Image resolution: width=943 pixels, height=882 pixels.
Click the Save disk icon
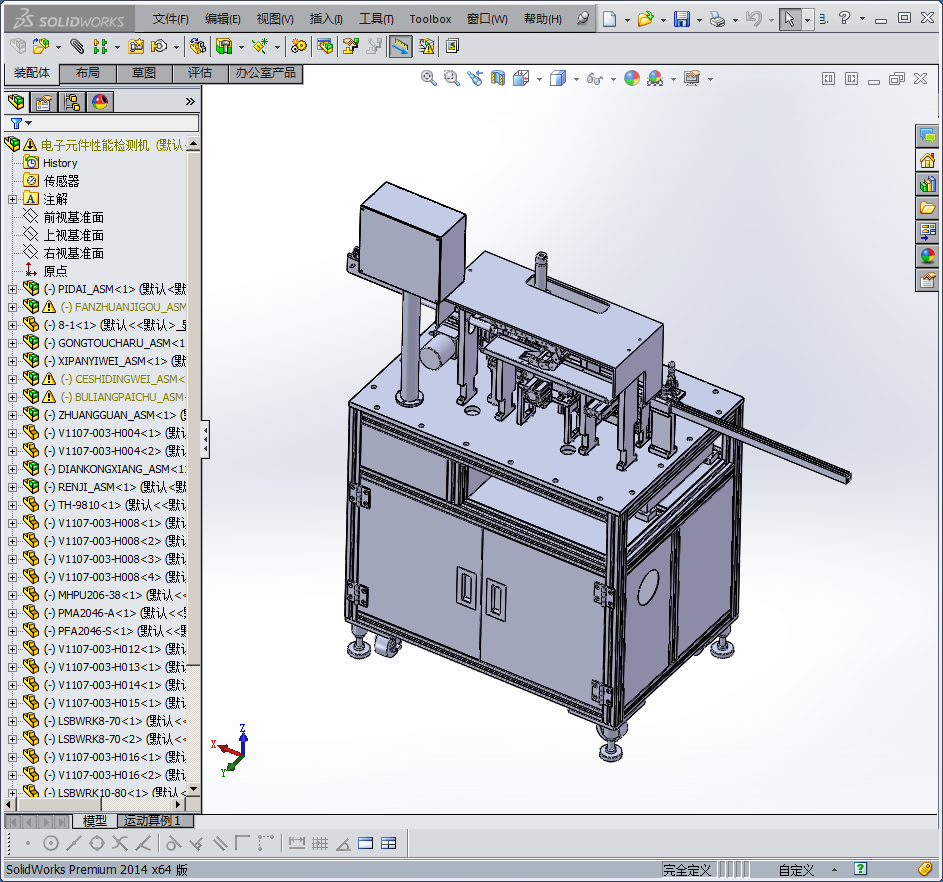pyautogui.click(x=681, y=19)
